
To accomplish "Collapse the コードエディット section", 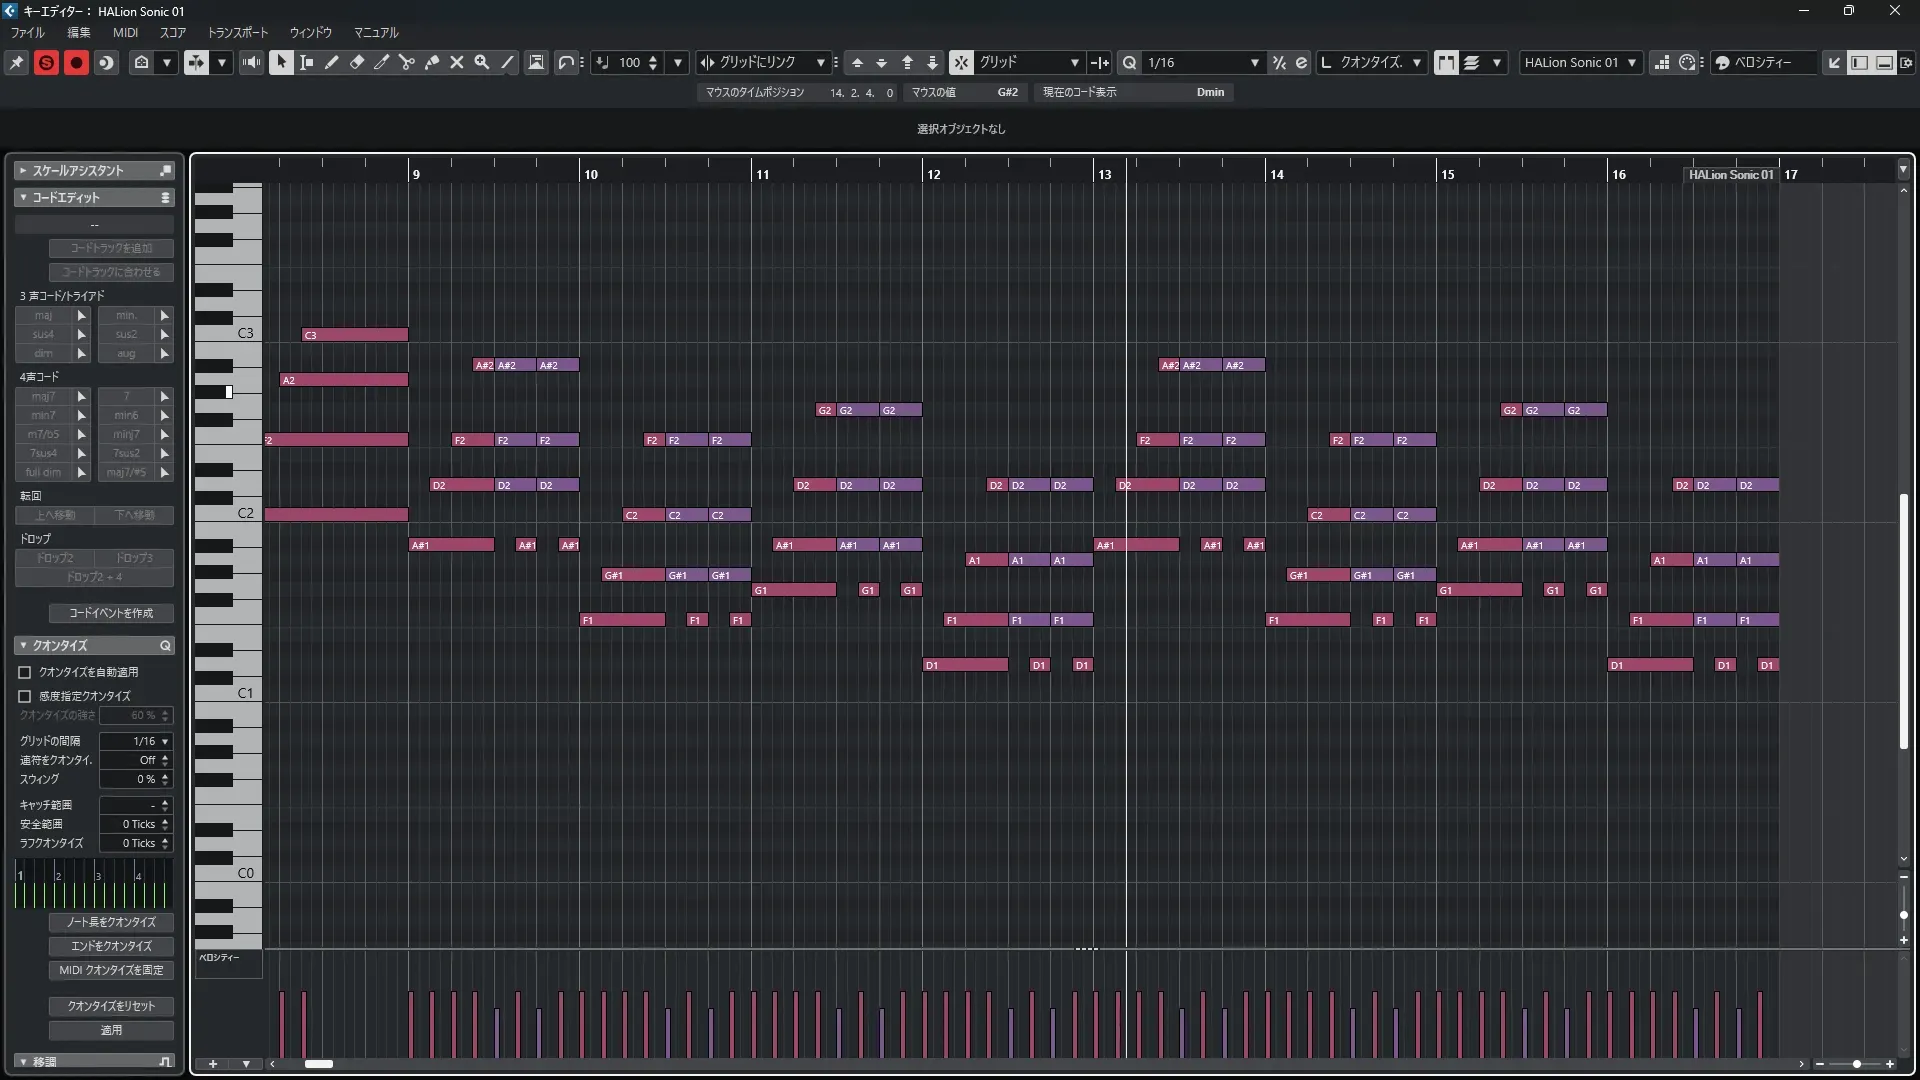I will click(x=23, y=197).
